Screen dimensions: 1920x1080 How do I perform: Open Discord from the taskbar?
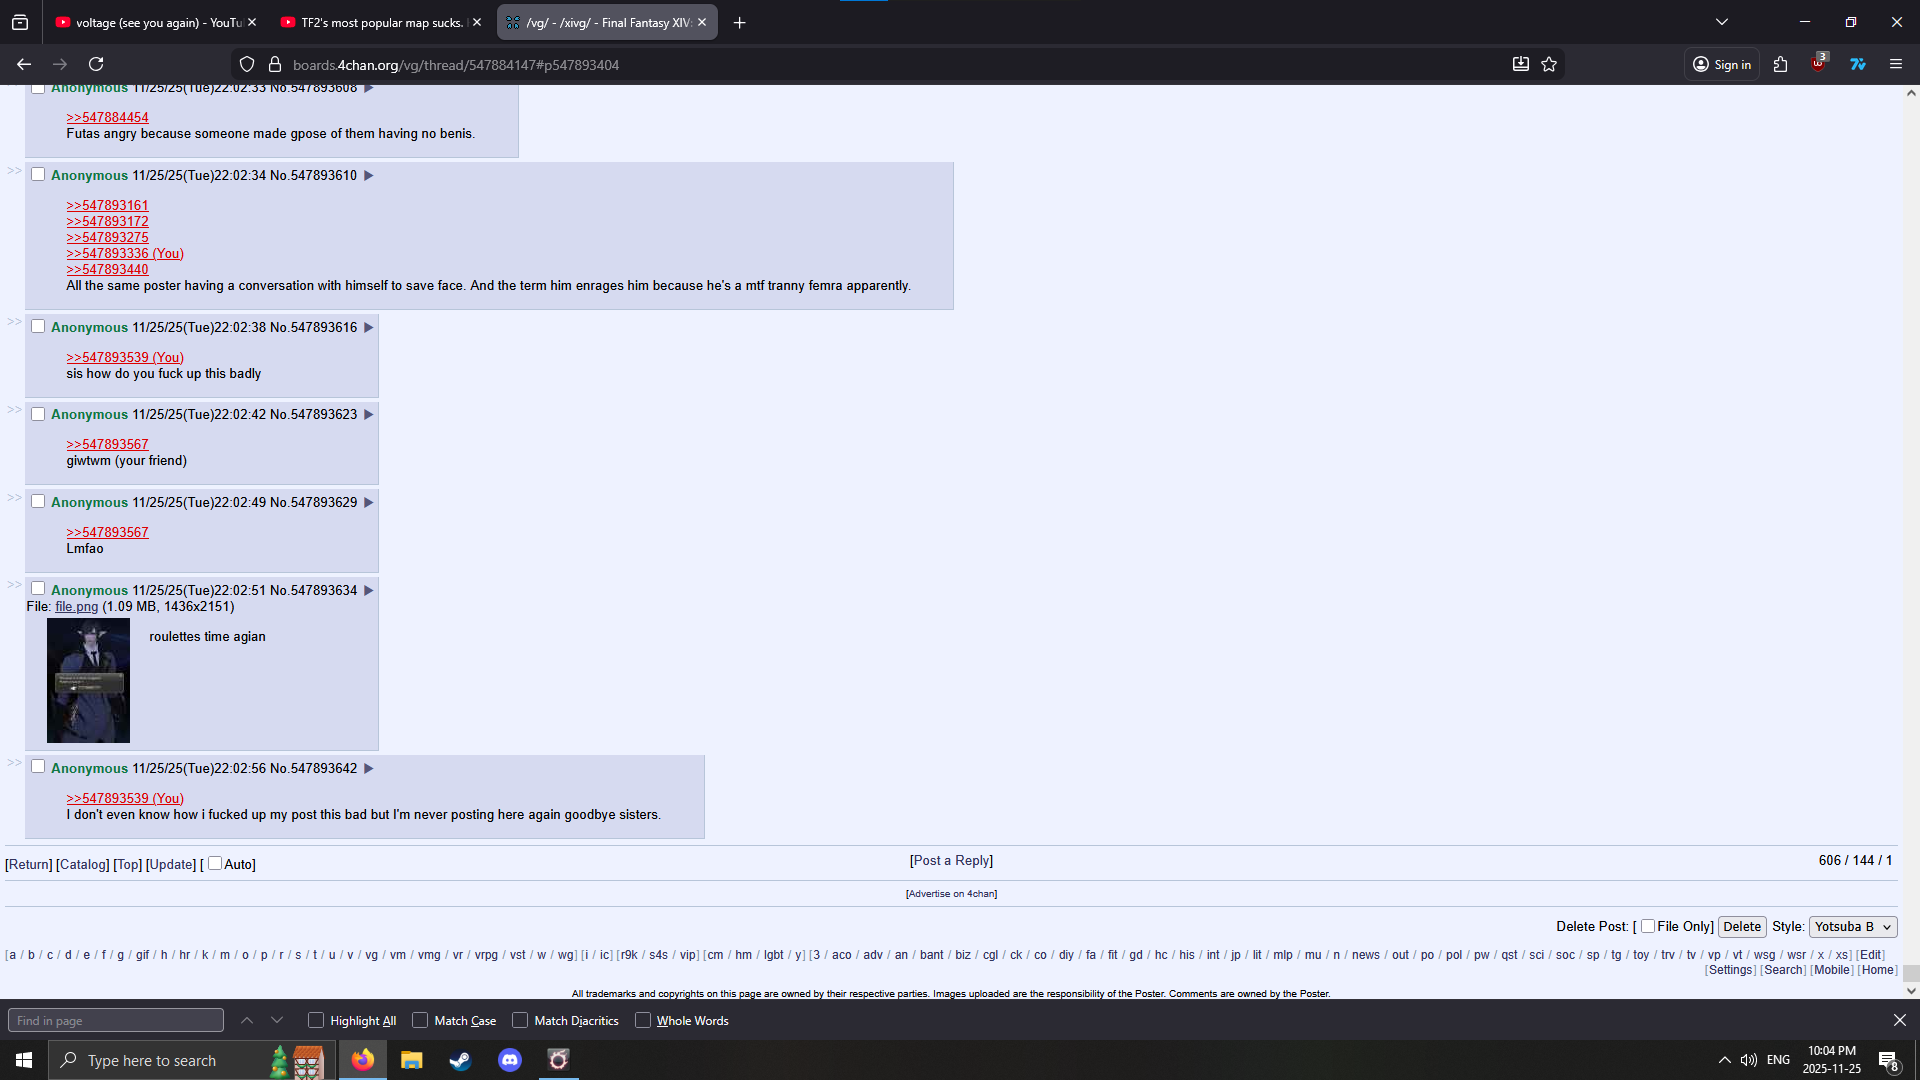[x=510, y=1060]
